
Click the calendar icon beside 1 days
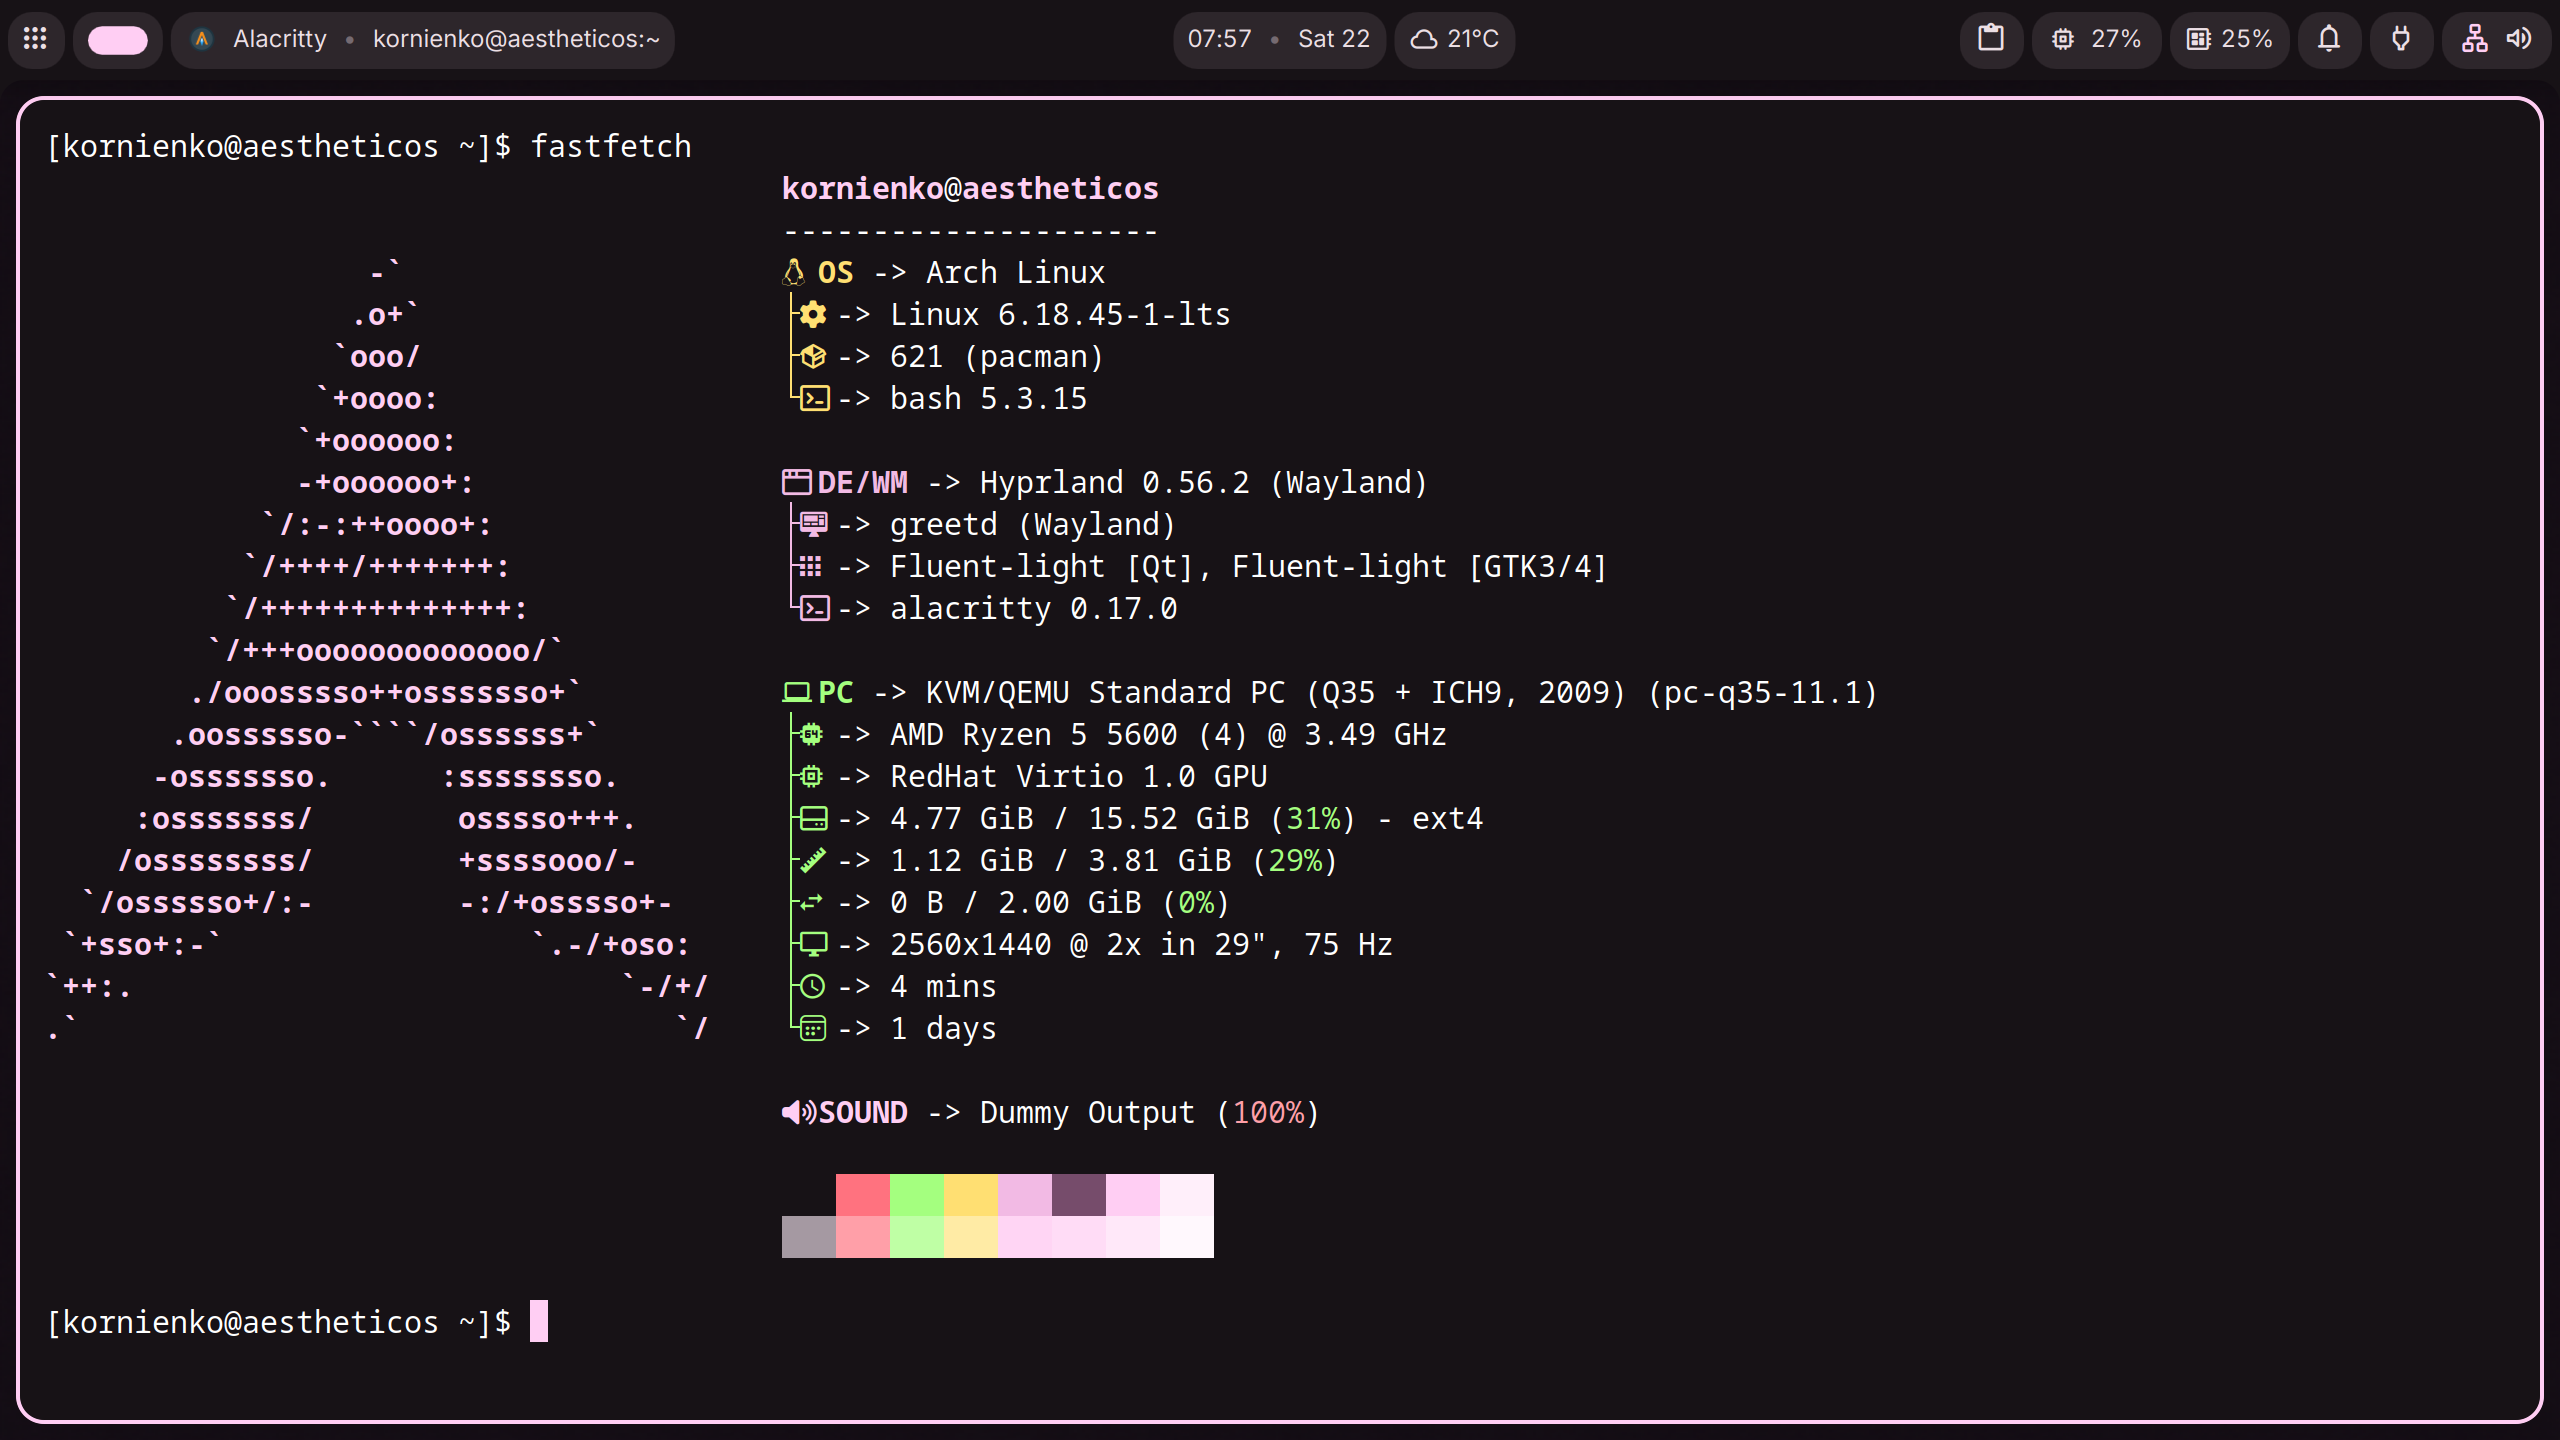813,1028
